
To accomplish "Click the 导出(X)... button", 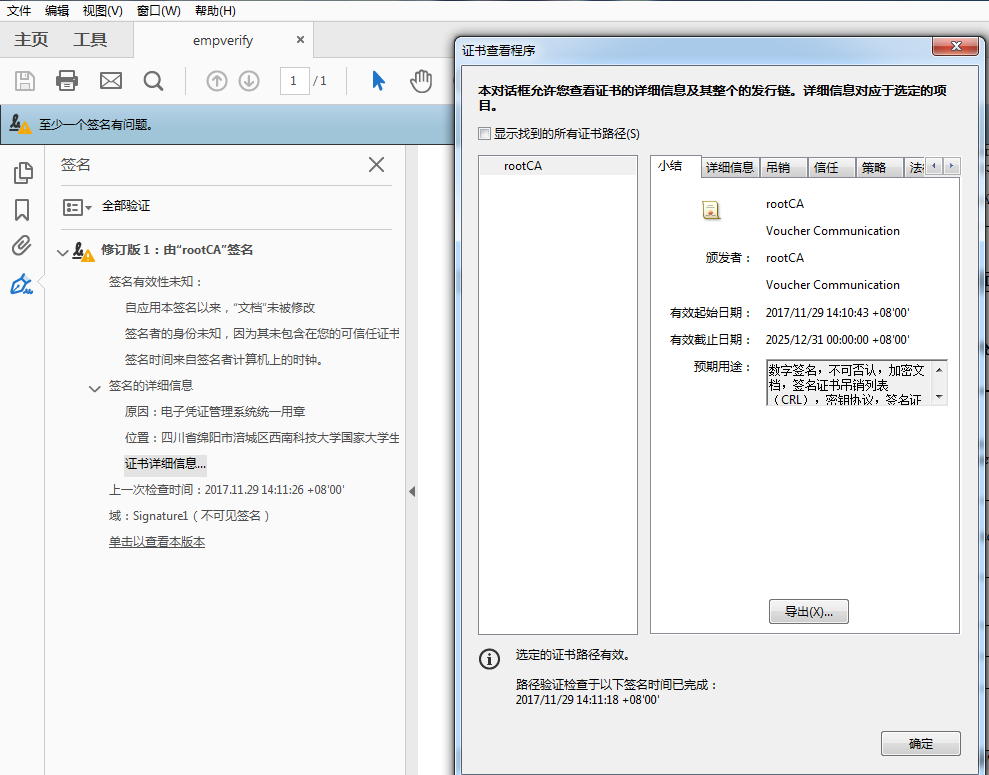I will coord(808,612).
